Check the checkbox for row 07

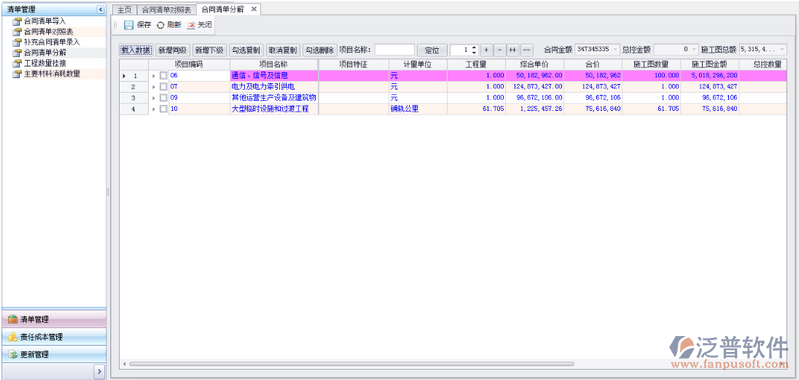(x=163, y=87)
